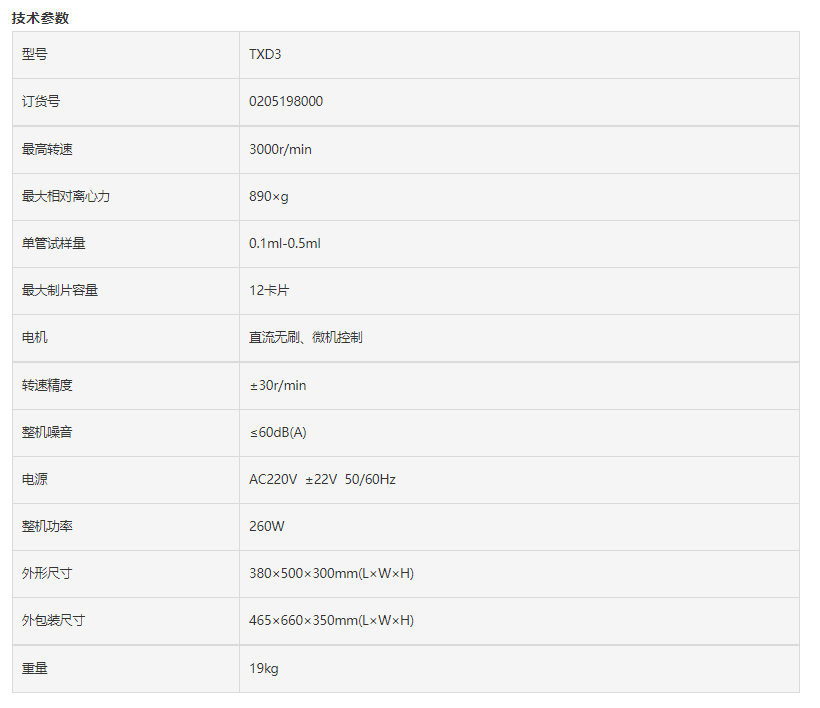The width and height of the screenshot is (820, 708).
Task: Click the 0.1ml-0.5ml sample volume value
Action: 284,243
